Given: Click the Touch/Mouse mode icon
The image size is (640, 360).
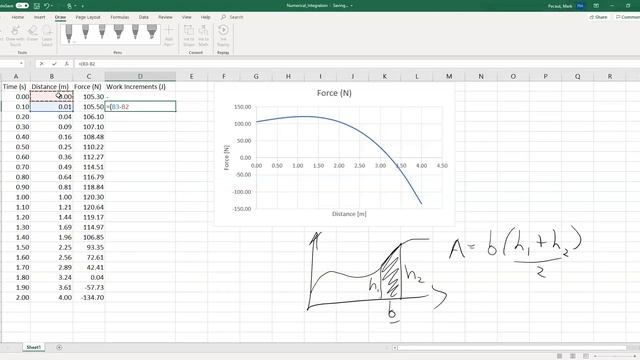Looking at the screenshot, I should tap(69, 6).
